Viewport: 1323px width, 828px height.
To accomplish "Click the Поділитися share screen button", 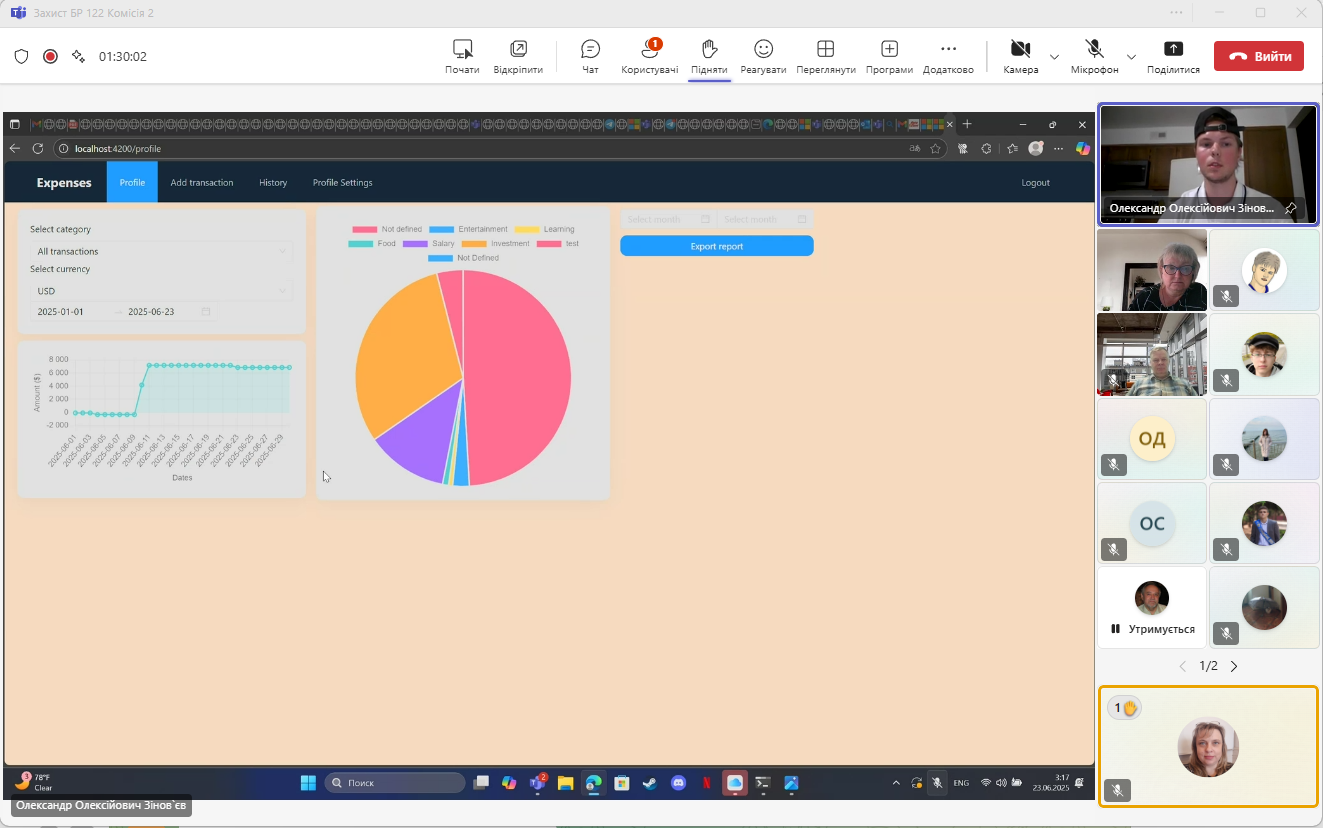I will tap(1173, 57).
